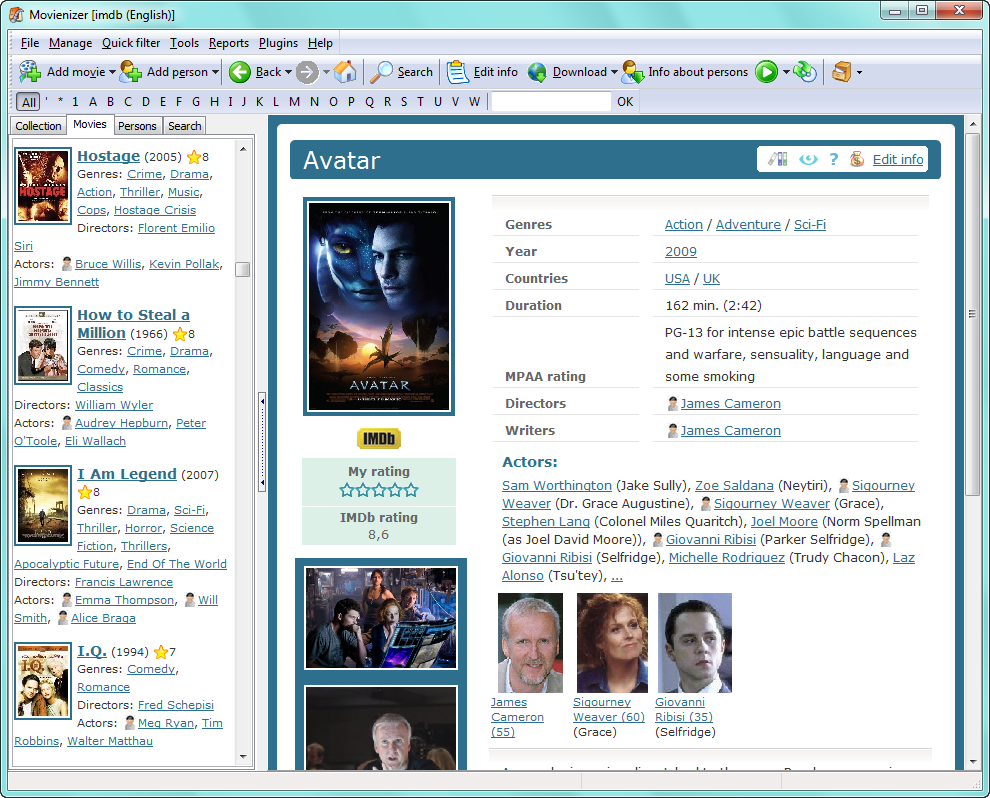Rate Avatar with the first star
The height and width of the screenshot is (798, 990).
[x=347, y=490]
